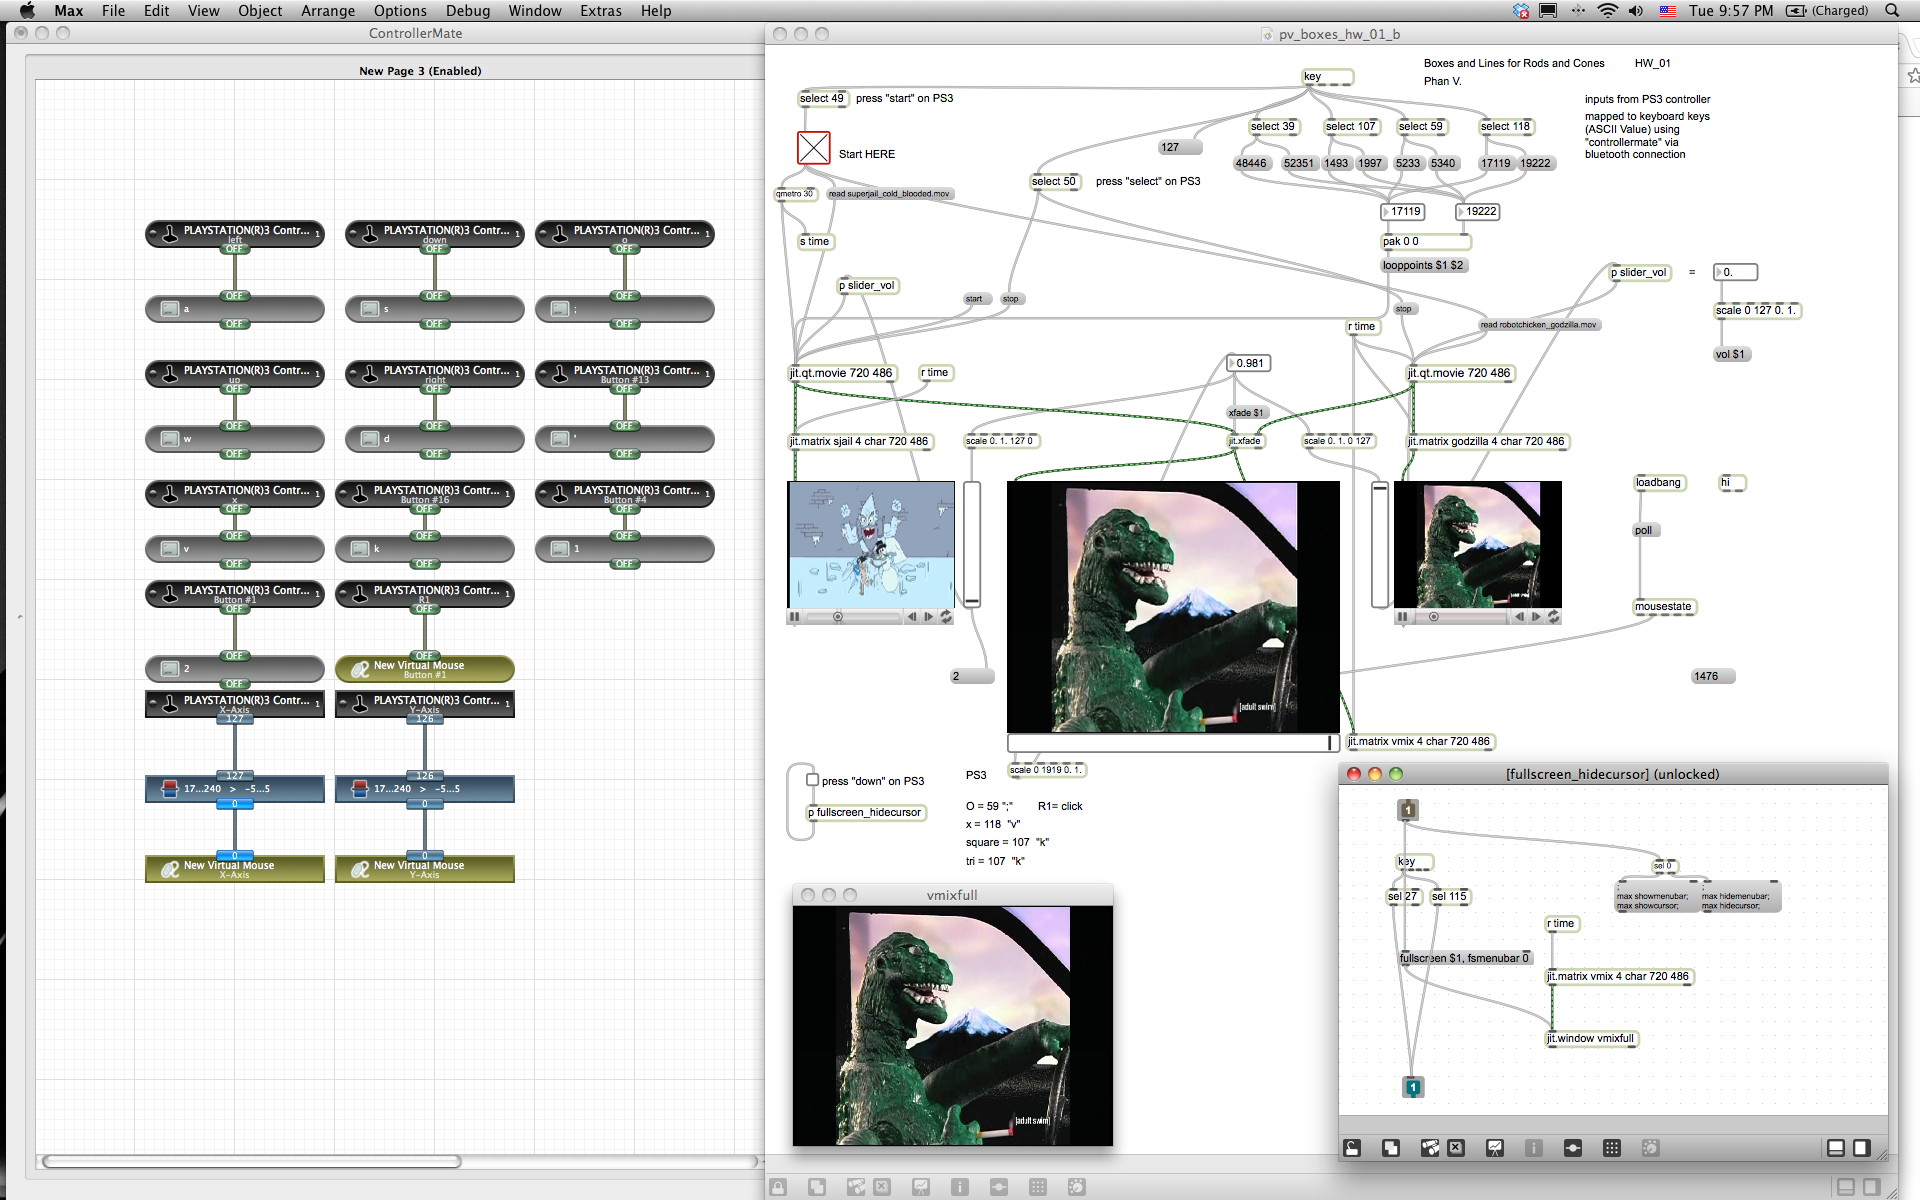Click the '48446' message box

pos(1251,163)
